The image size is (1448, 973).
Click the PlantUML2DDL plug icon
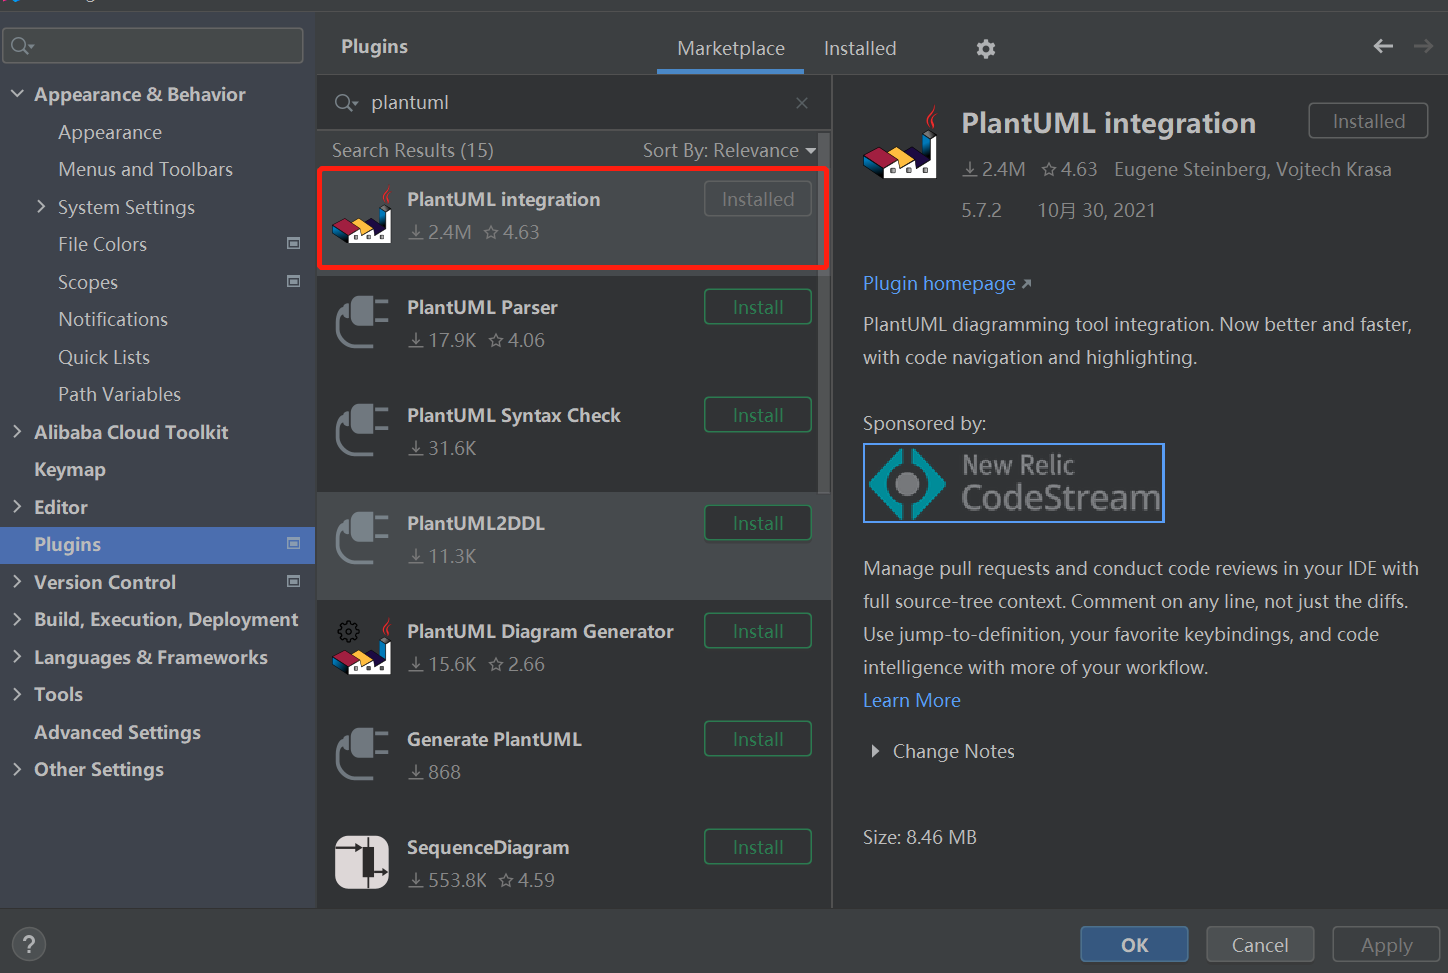click(x=361, y=539)
